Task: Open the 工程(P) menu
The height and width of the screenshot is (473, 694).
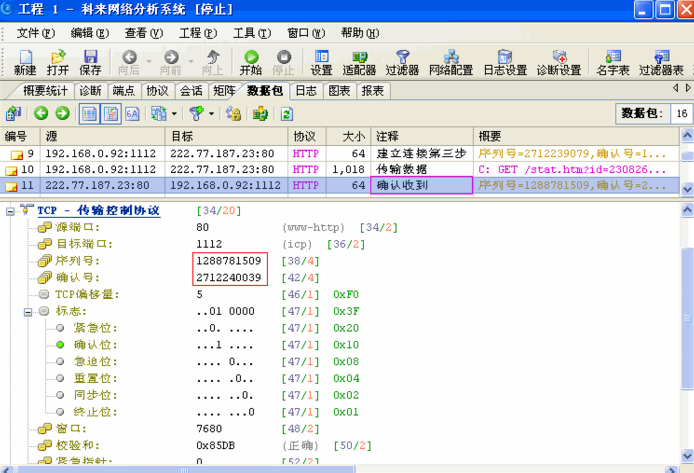Action: coord(198,33)
